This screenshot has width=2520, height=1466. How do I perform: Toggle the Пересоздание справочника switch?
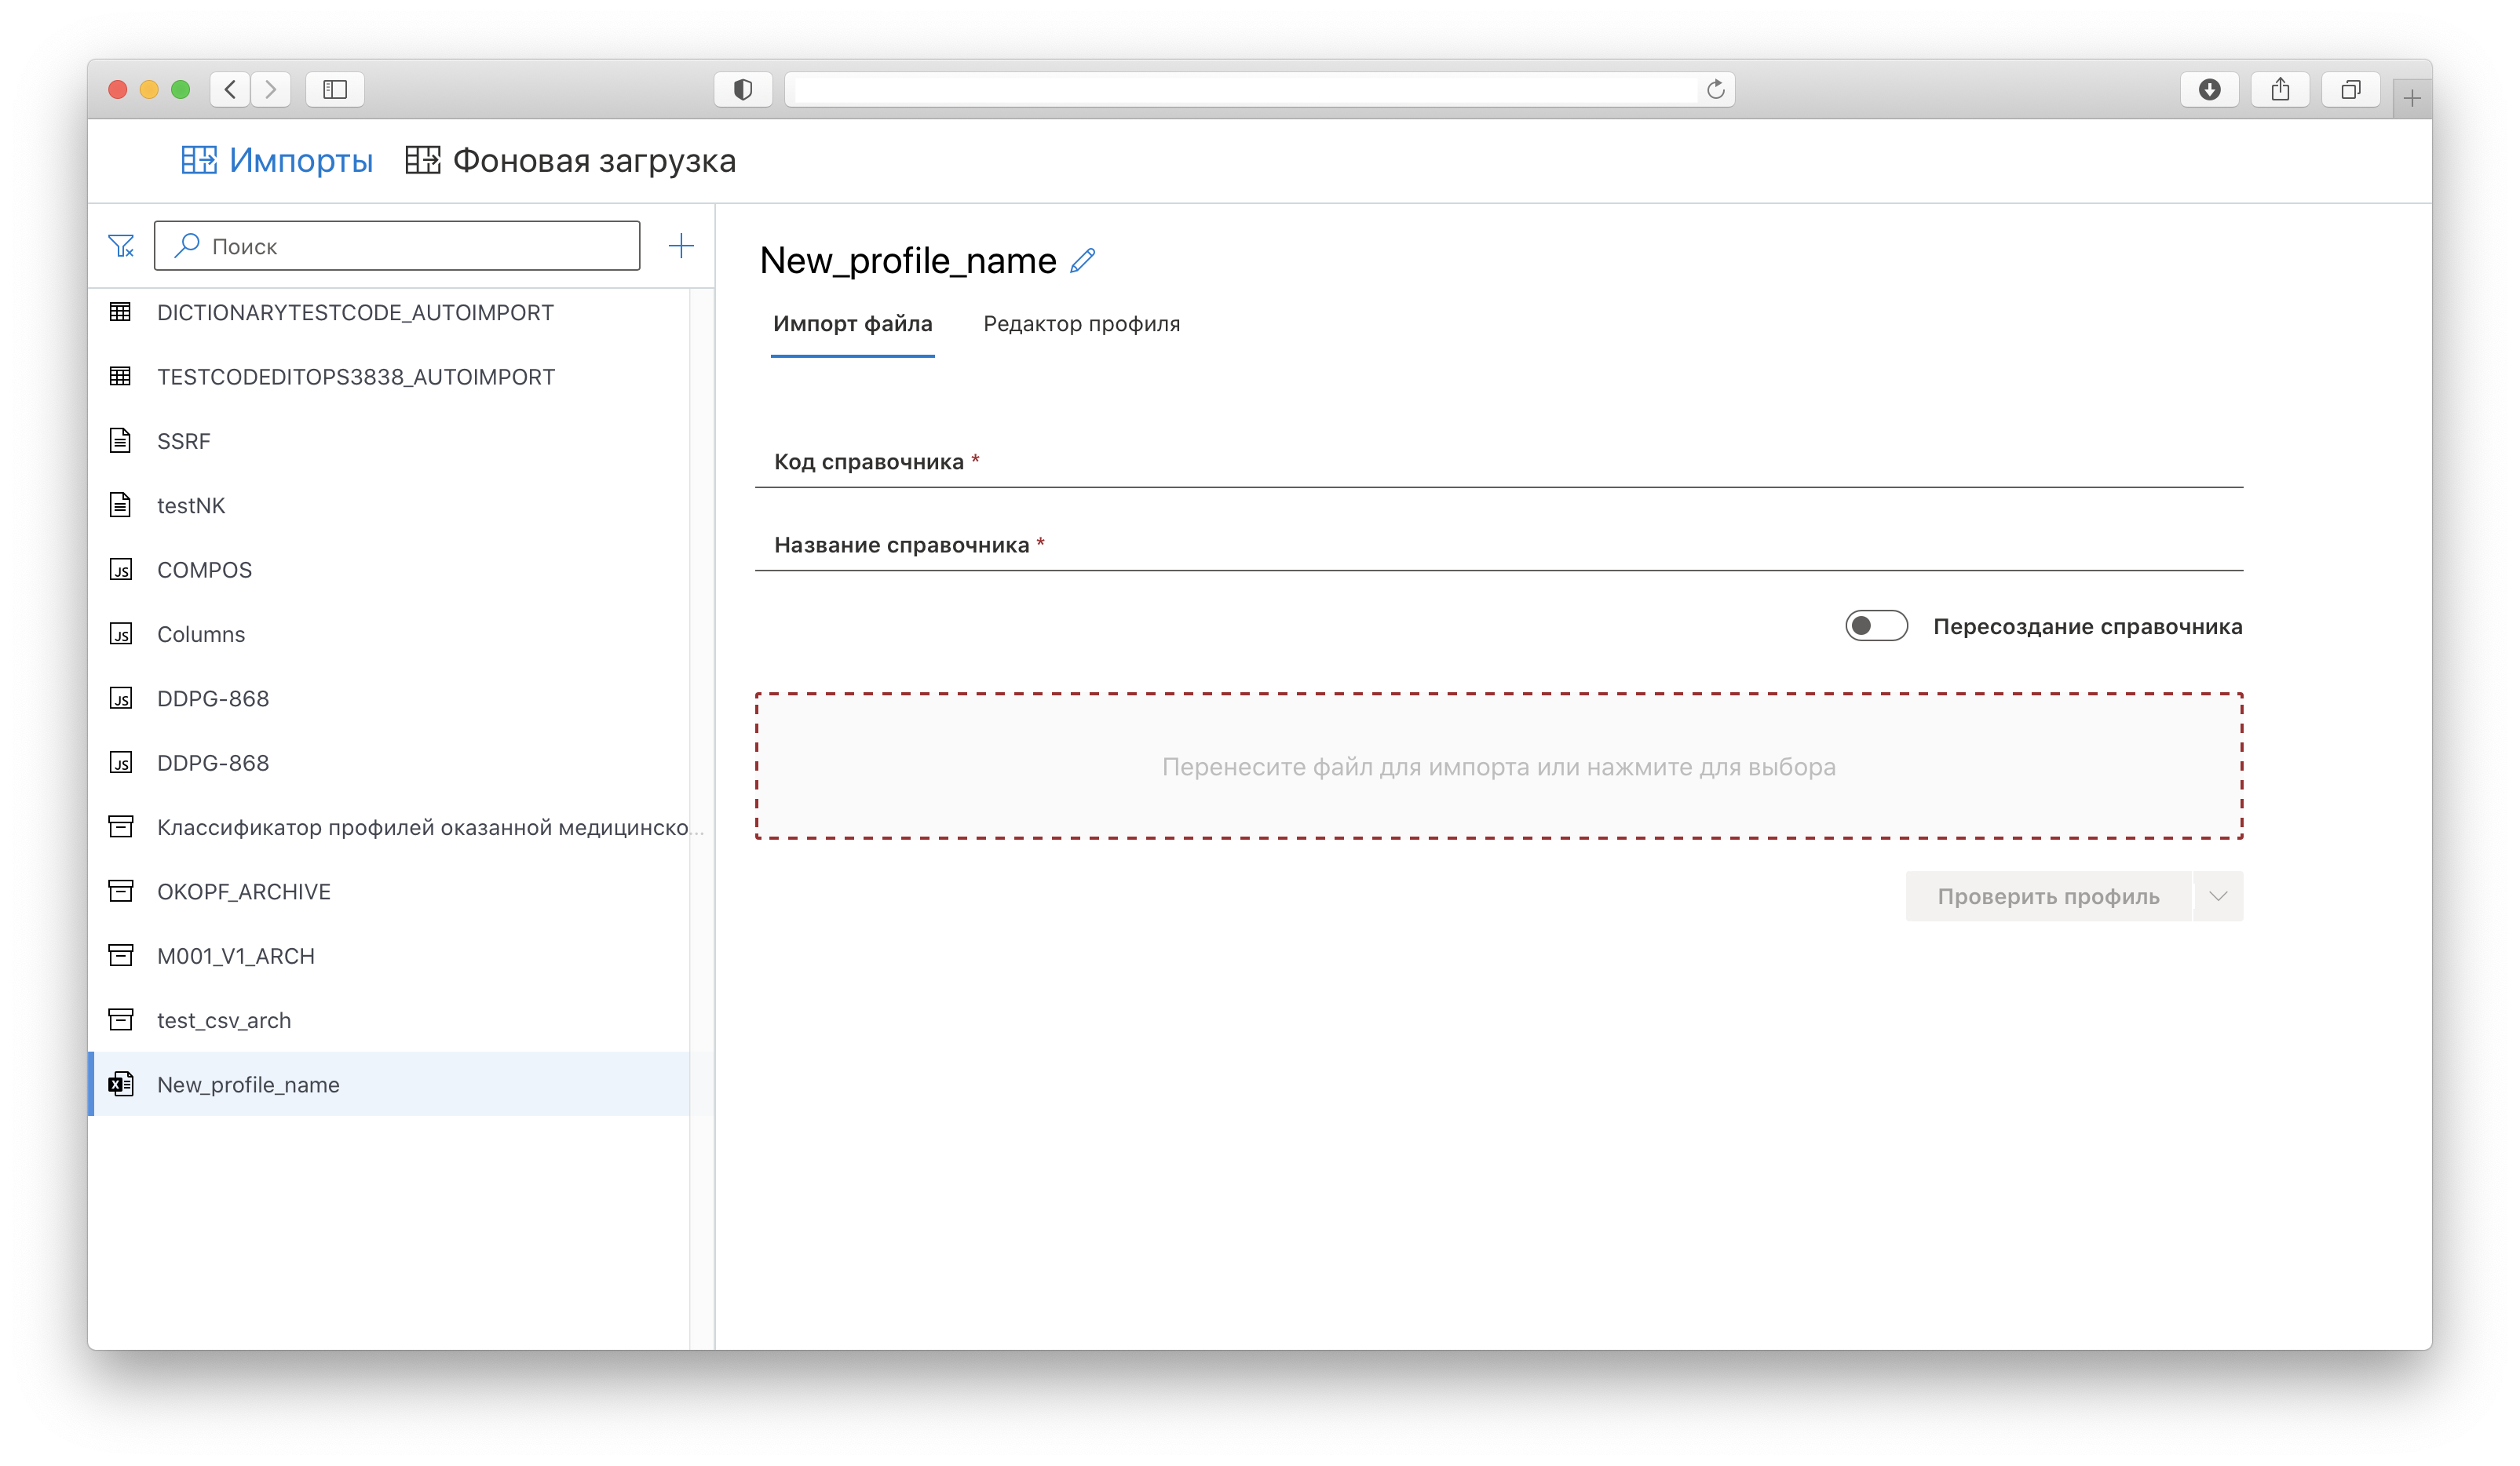click(1876, 626)
